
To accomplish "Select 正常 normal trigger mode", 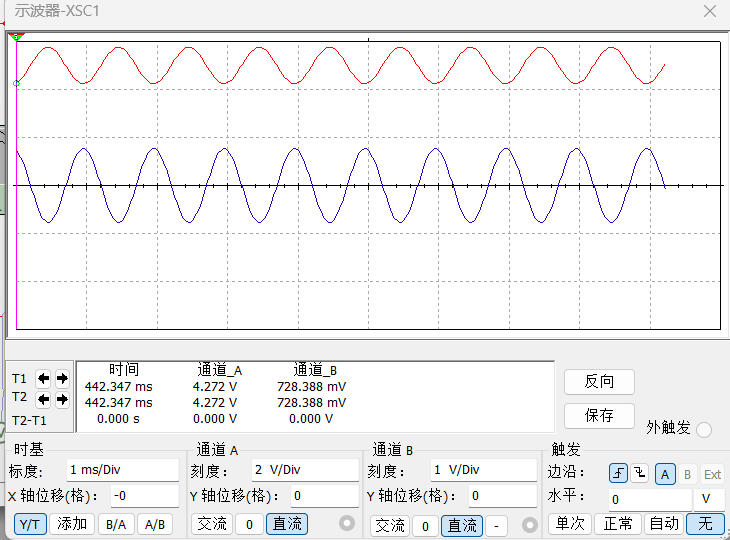I will click(618, 524).
